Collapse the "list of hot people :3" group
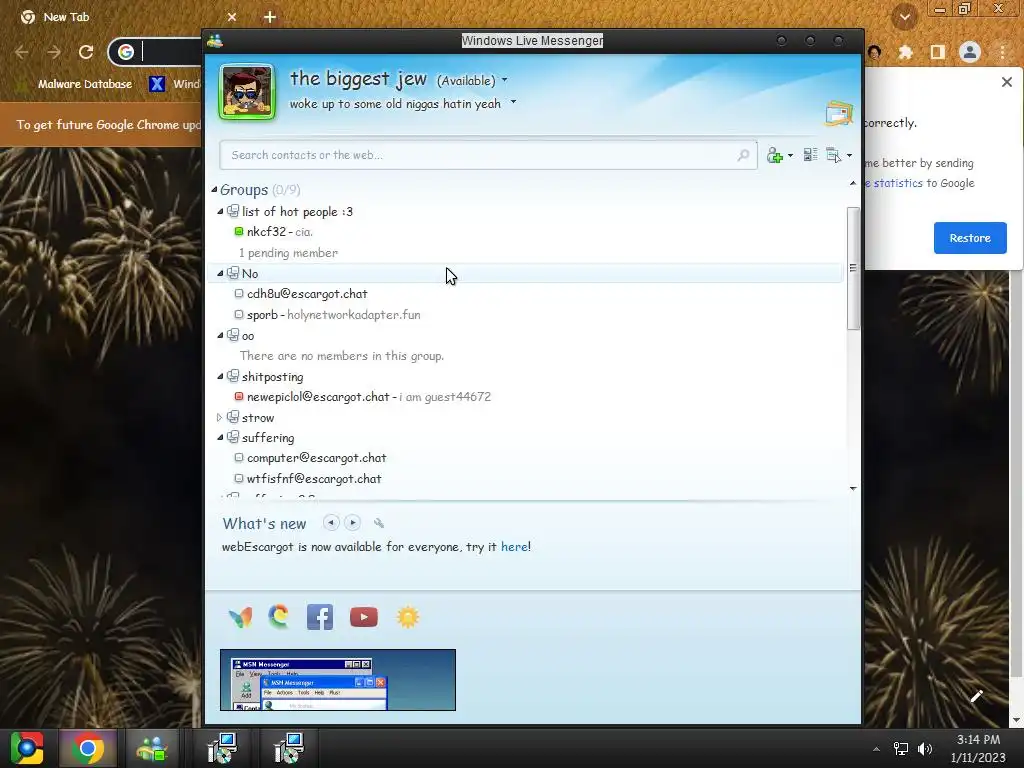This screenshot has height=768, width=1024. click(x=220, y=212)
